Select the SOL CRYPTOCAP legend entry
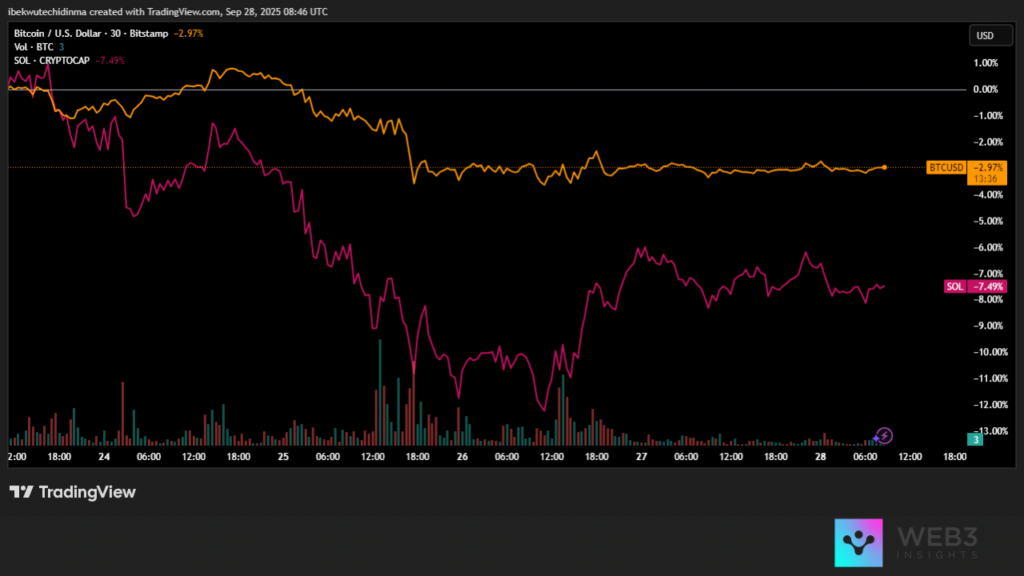The width and height of the screenshot is (1024, 576). click(50, 59)
